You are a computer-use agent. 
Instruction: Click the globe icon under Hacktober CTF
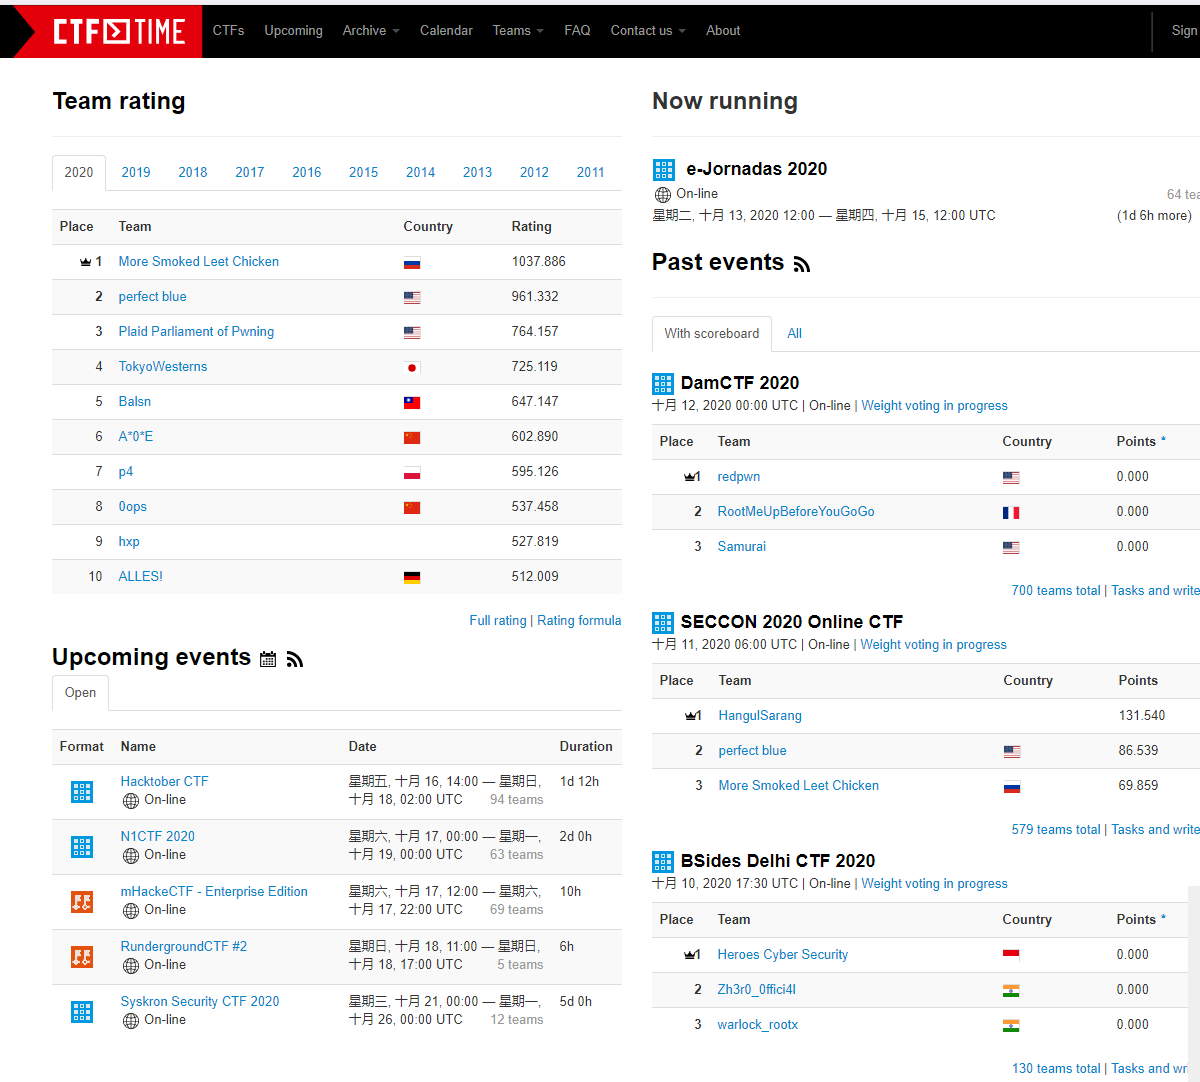pyautogui.click(x=131, y=801)
